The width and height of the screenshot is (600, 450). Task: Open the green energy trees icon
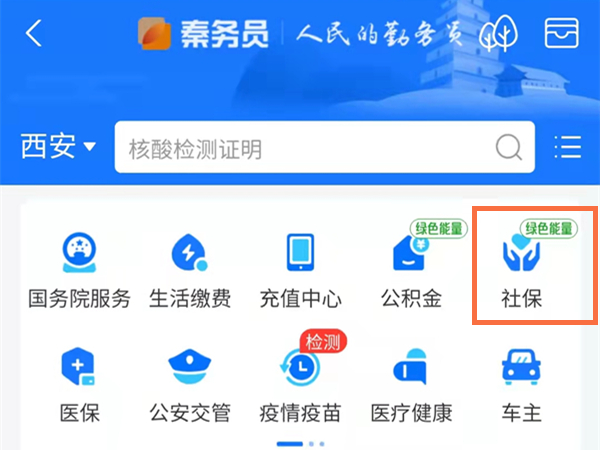pyautogui.click(x=498, y=33)
